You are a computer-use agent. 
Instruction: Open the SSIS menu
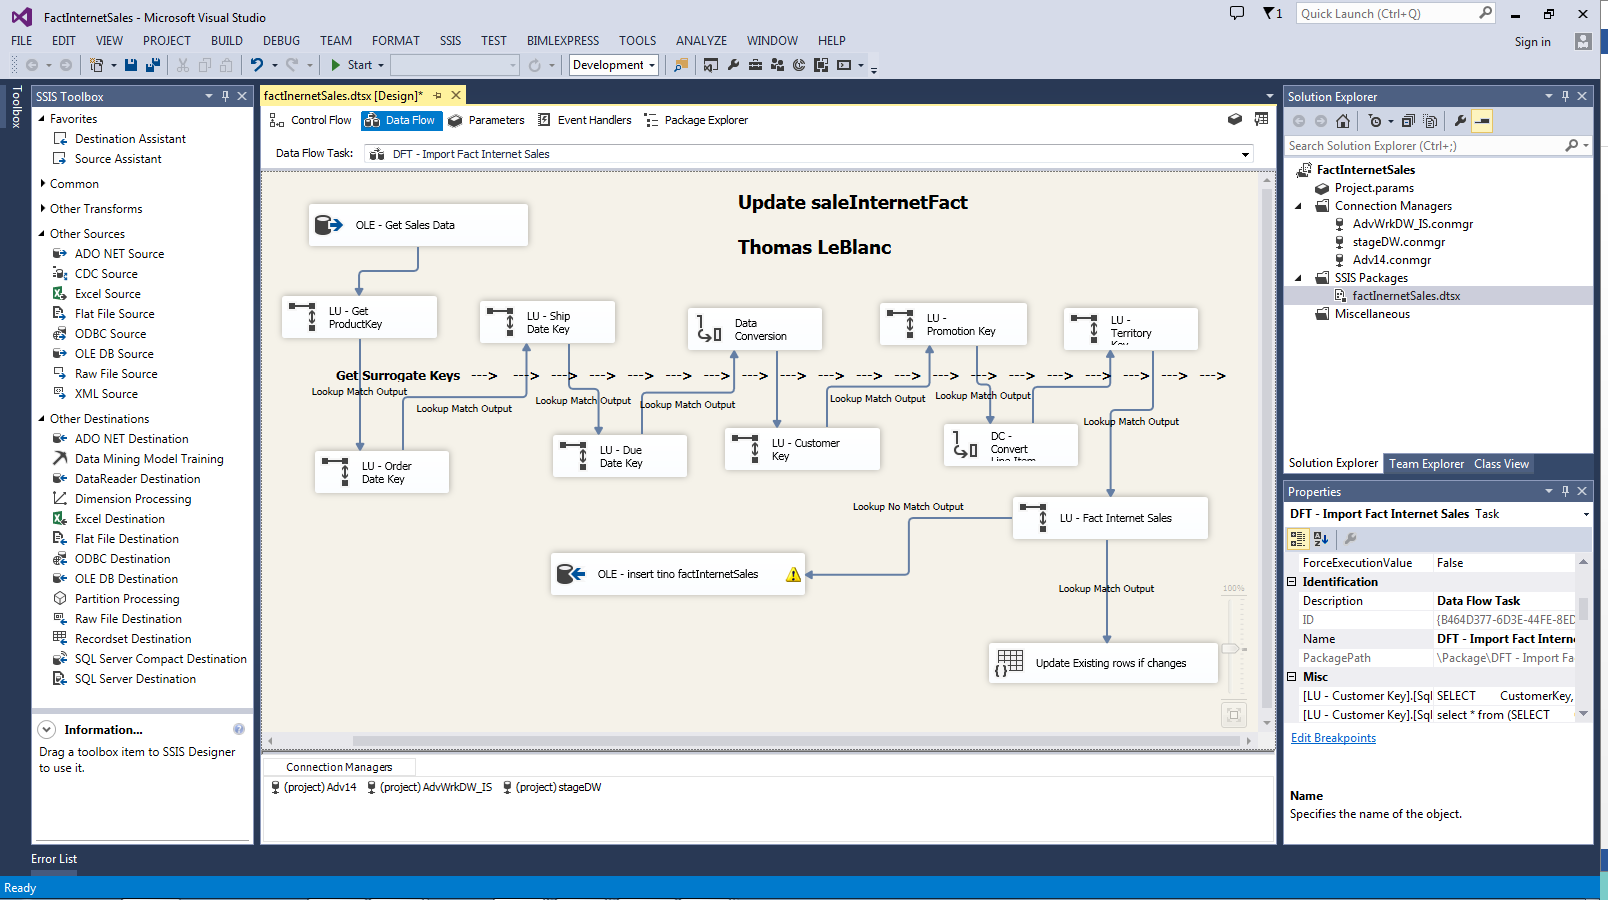(x=450, y=41)
